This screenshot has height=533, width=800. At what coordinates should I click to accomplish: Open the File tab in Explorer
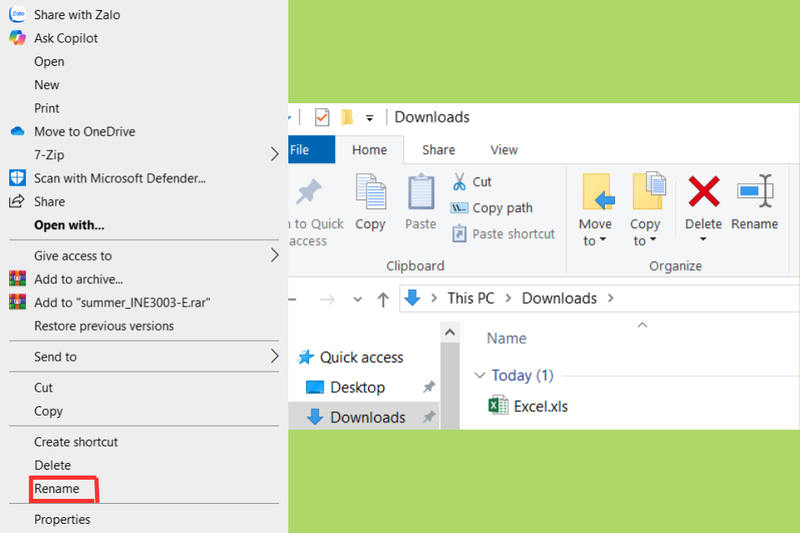pos(311,149)
